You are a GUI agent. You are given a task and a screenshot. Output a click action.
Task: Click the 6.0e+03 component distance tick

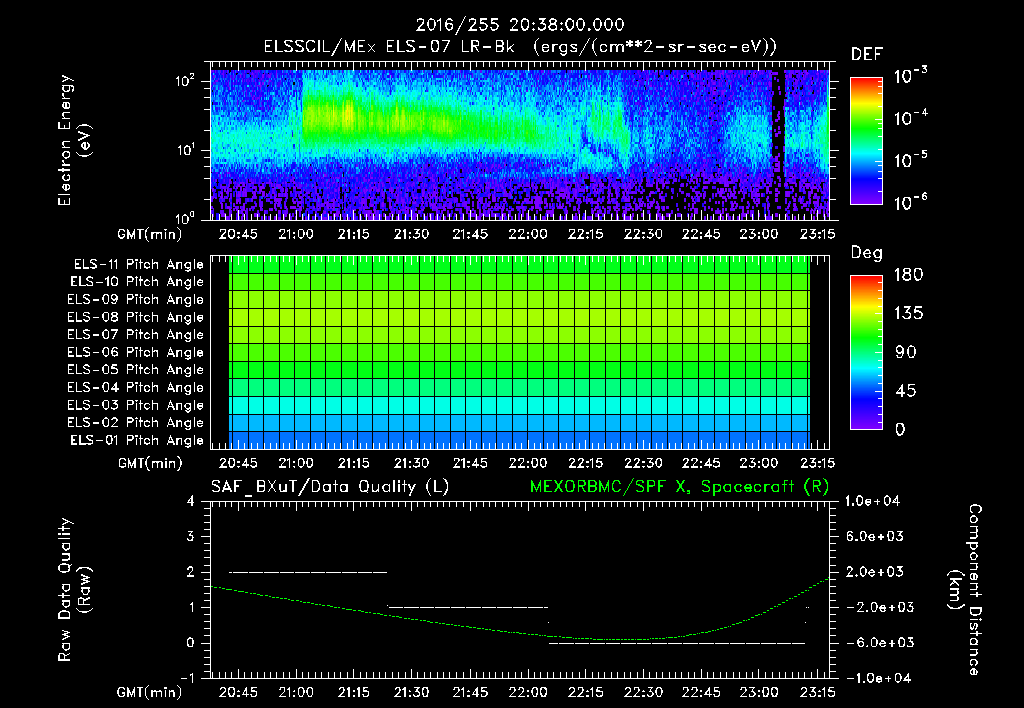pyautogui.click(x=874, y=536)
